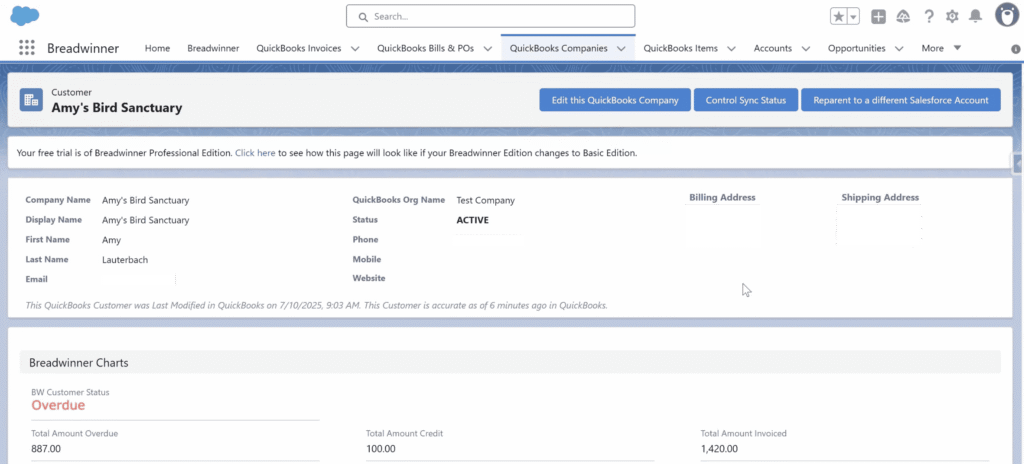Expand the favorites list dropdown arrow

(854, 16)
